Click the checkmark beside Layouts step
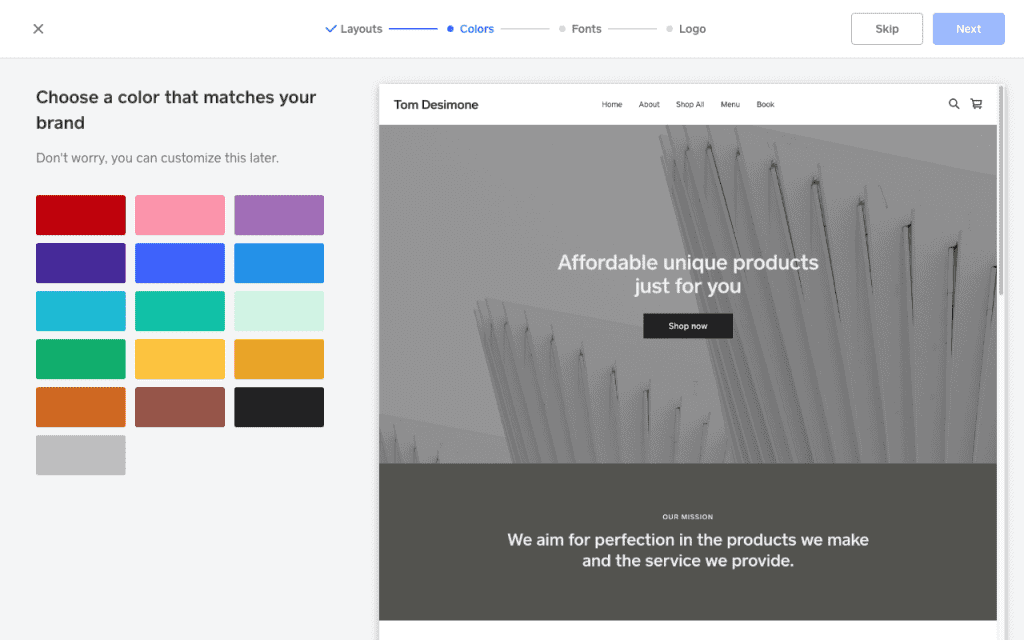This screenshot has width=1024, height=640. (330, 29)
